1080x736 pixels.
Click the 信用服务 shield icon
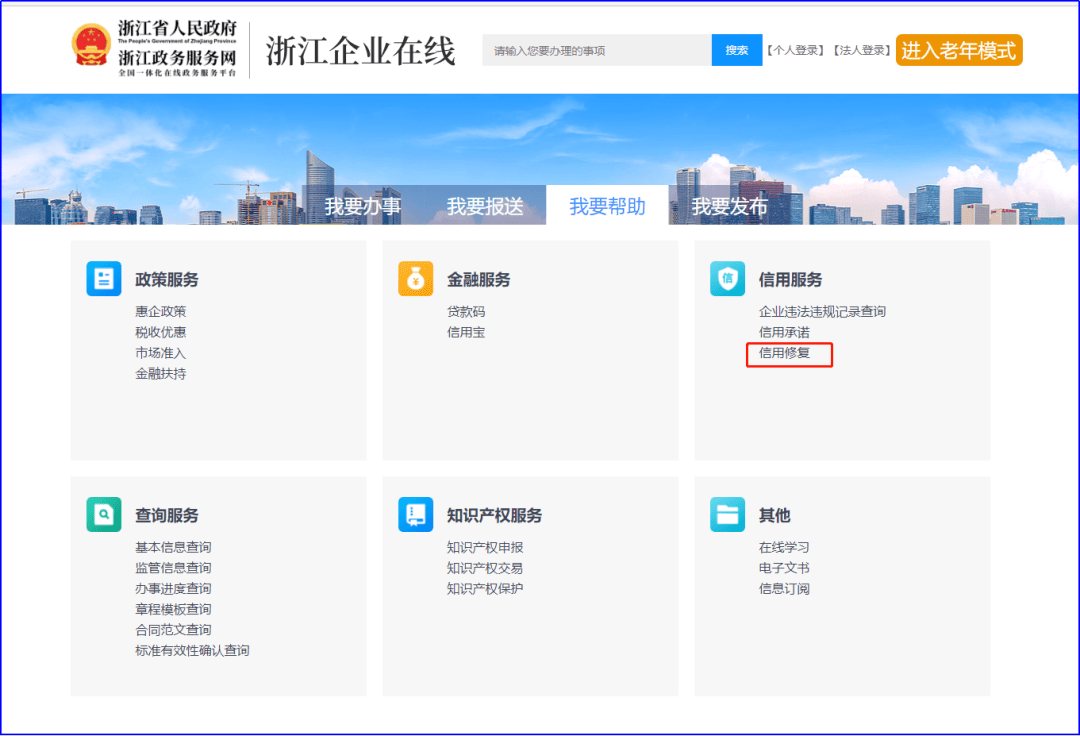click(x=727, y=278)
